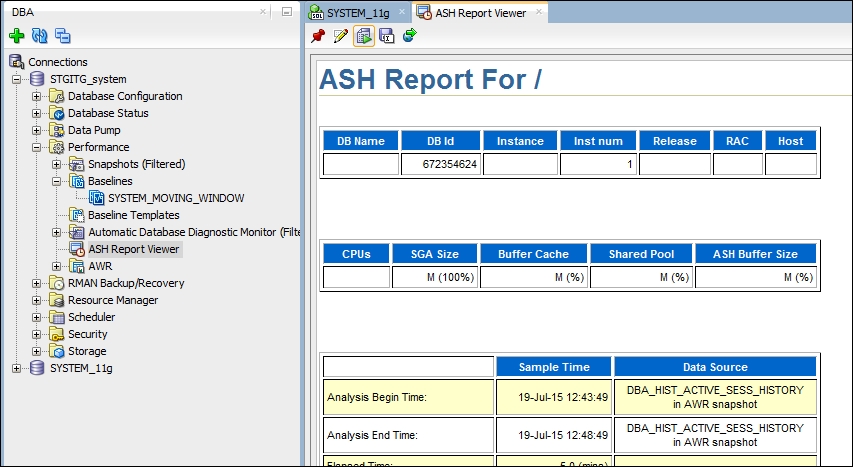Click Database Configuration folder icon
The height and width of the screenshot is (467, 853).
57,96
